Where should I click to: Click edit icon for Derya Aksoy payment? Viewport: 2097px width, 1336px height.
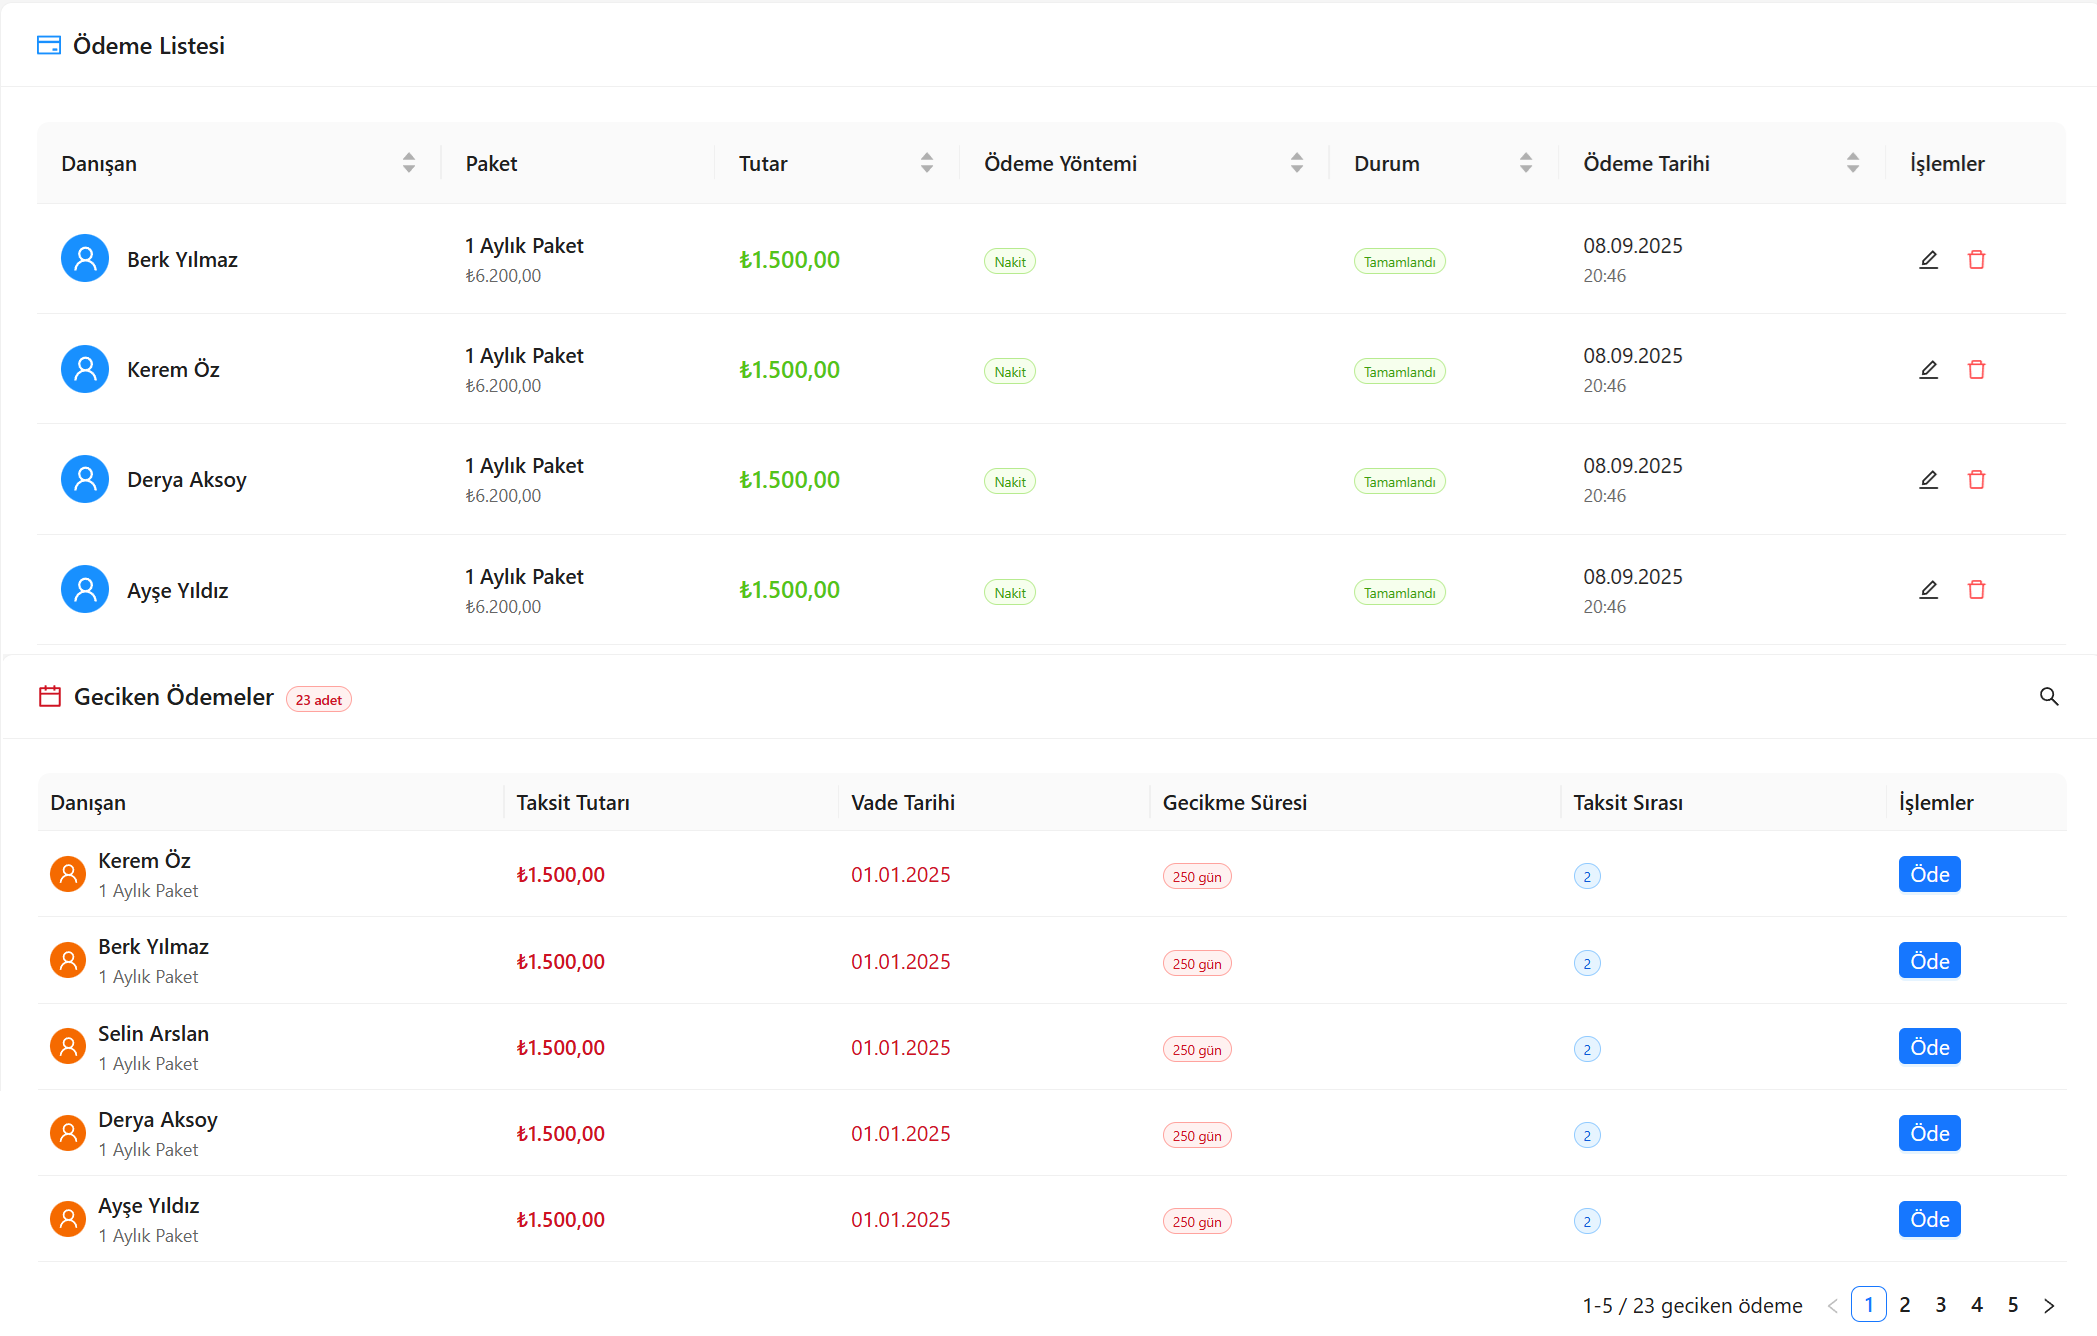1928,480
